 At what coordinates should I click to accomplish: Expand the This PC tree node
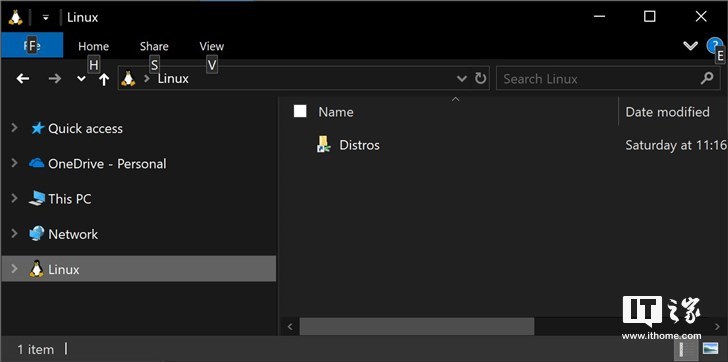tap(14, 198)
